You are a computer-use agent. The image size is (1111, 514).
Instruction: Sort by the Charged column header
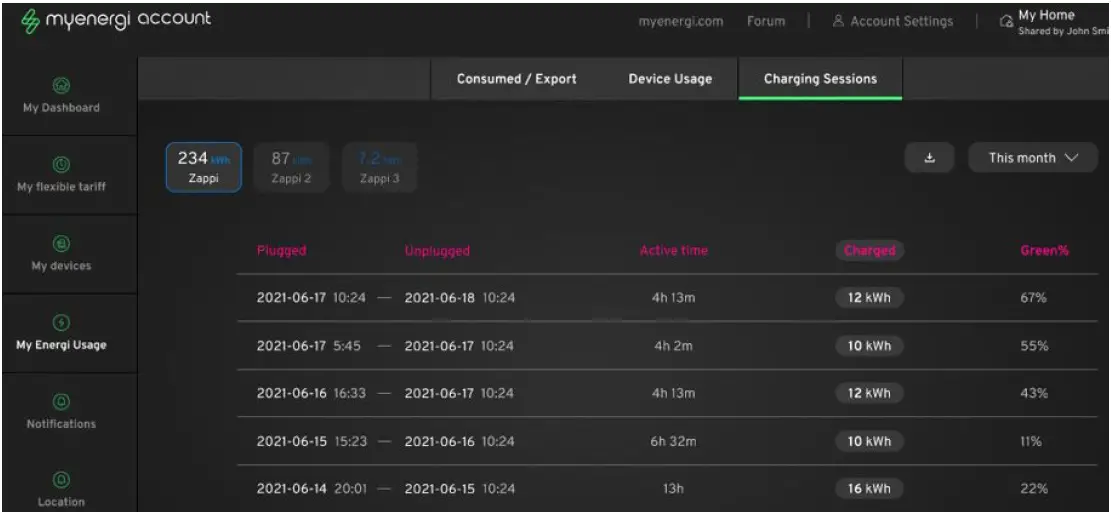point(869,251)
